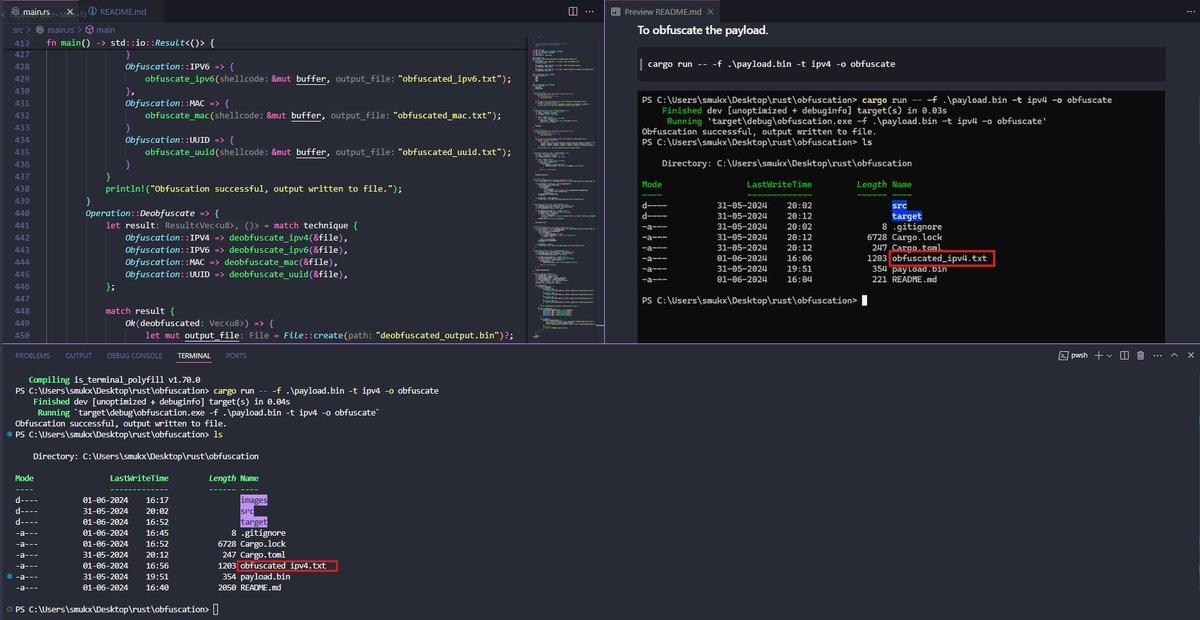The height and width of the screenshot is (620, 1200).
Task: Split the terminal pane
Action: tap(1125, 355)
